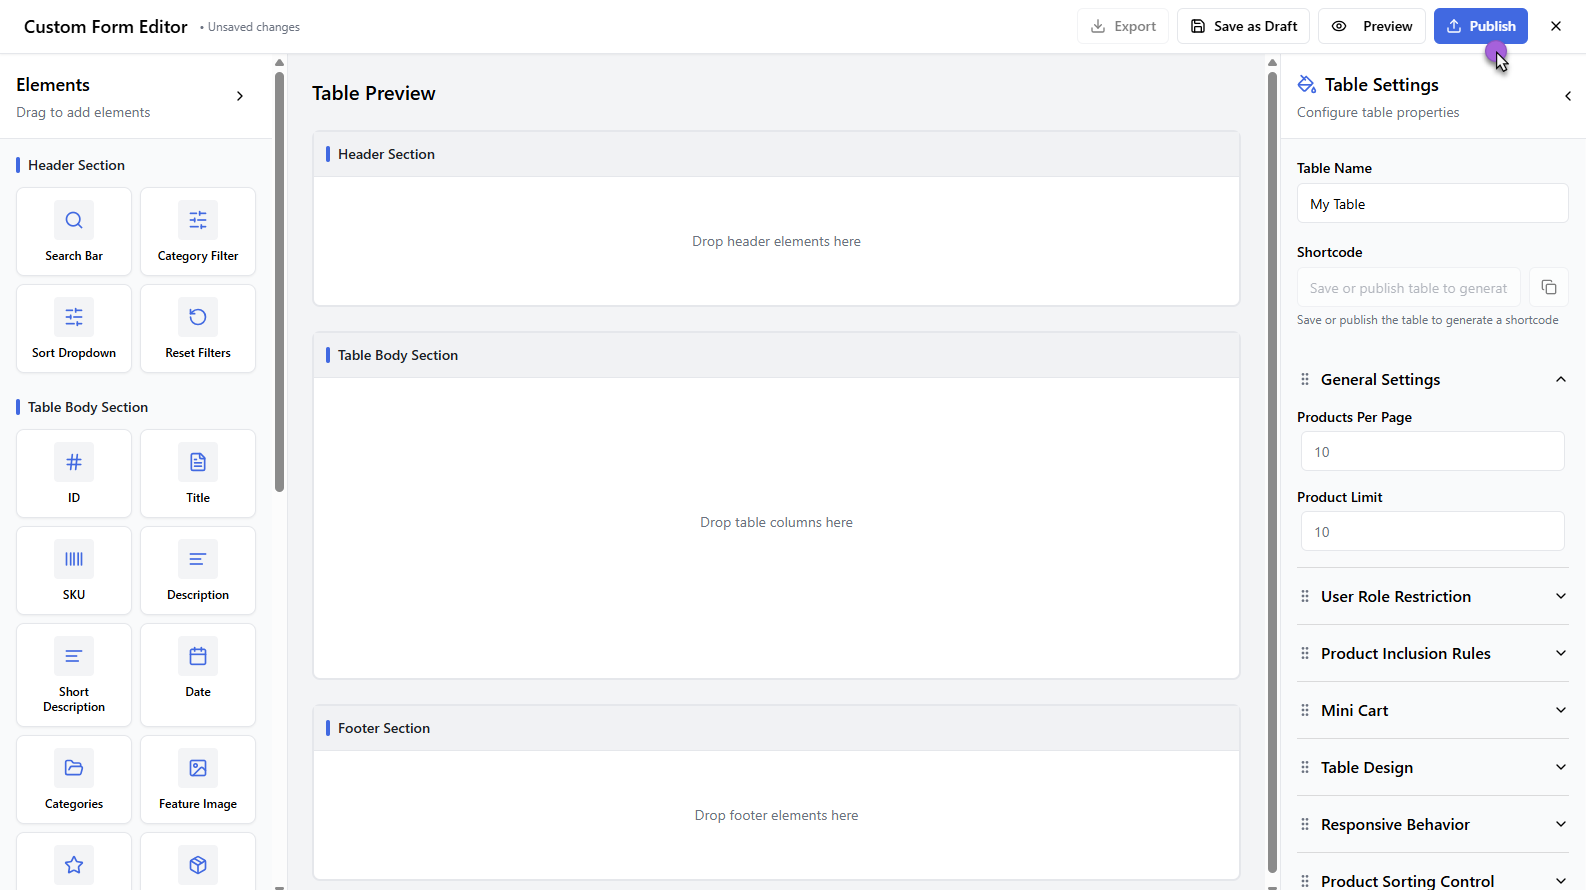This screenshot has width=1586, height=890.
Task: Collapse the General Settings section
Action: [x=1560, y=380]
